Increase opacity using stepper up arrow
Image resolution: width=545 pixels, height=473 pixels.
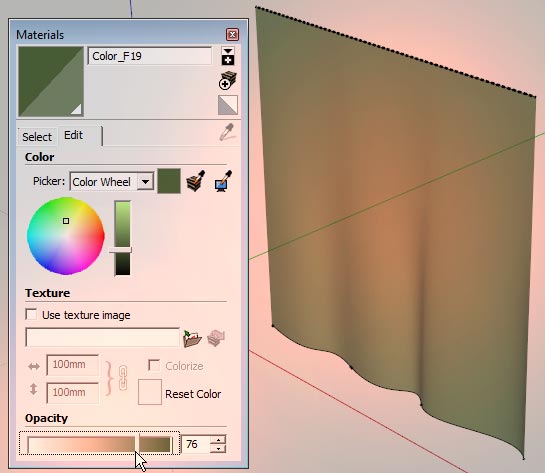218,440
